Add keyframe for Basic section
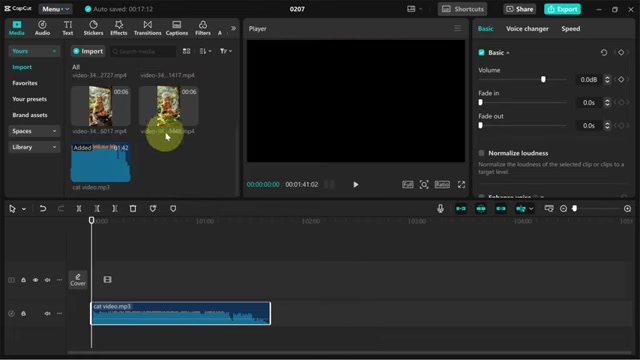 point(621,52)
